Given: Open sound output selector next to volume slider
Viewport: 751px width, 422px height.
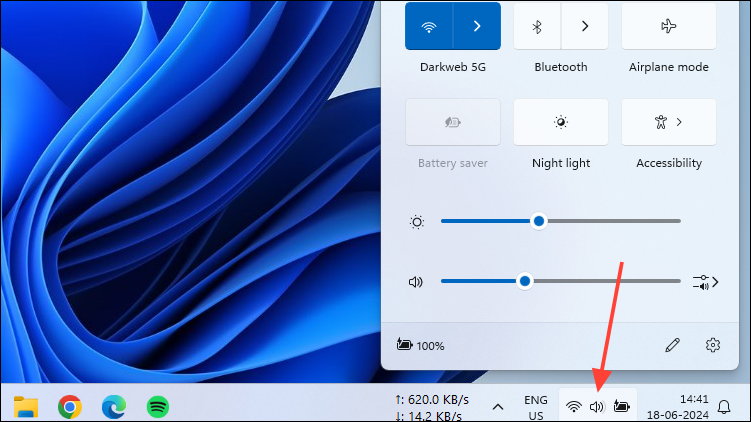Looking at the screenshot, I should (705, 282).
